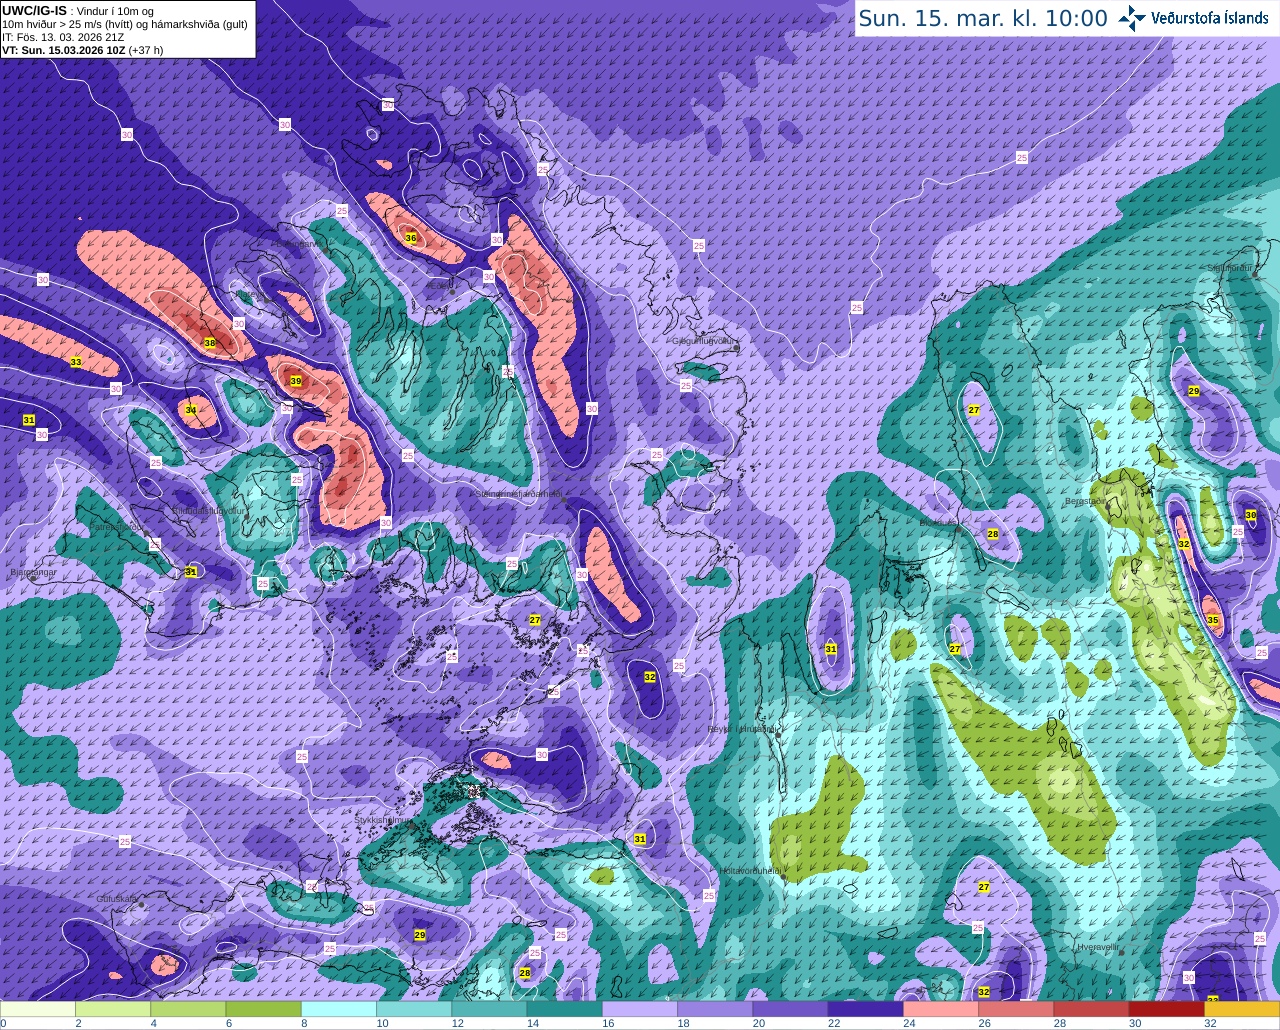Select the light teal 10–12 legend swatch
Image resolution: width=1280 pixels, height=1030 pixels.
[x=414, y=1008]
